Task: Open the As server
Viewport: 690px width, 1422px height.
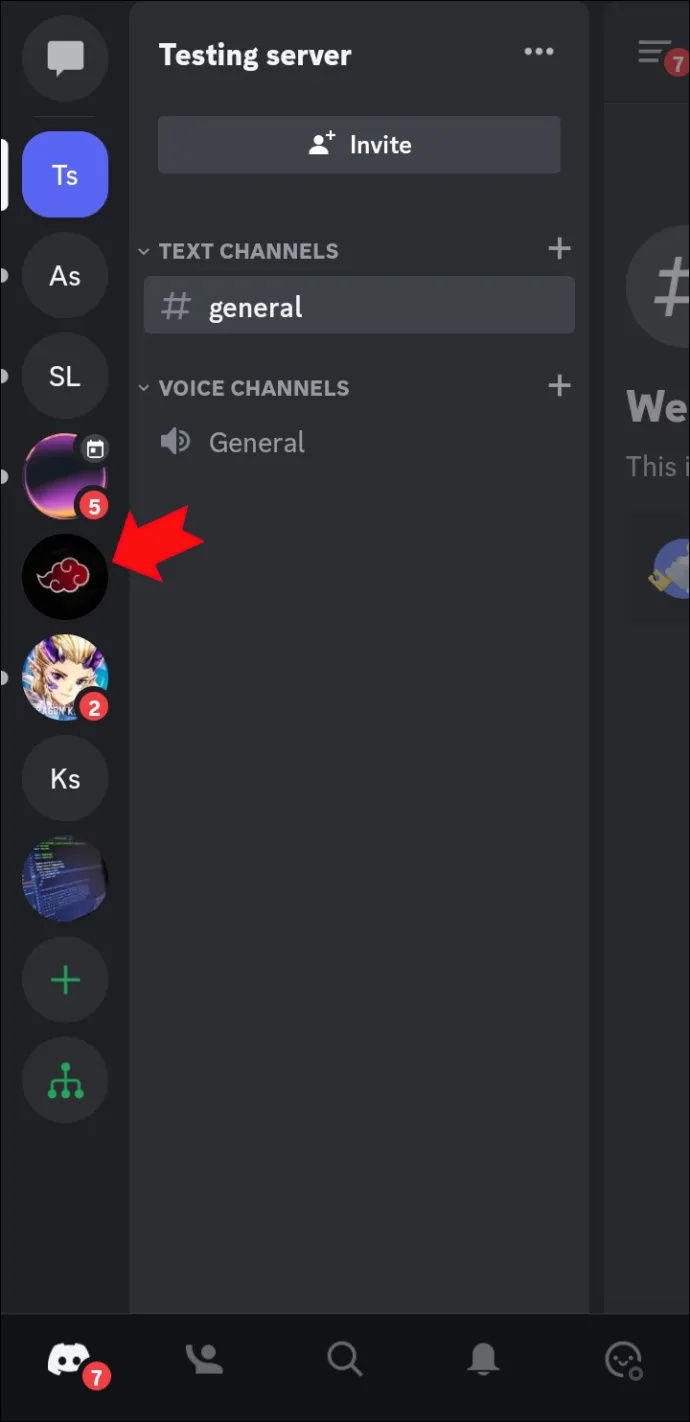Action: click(65, 276)
